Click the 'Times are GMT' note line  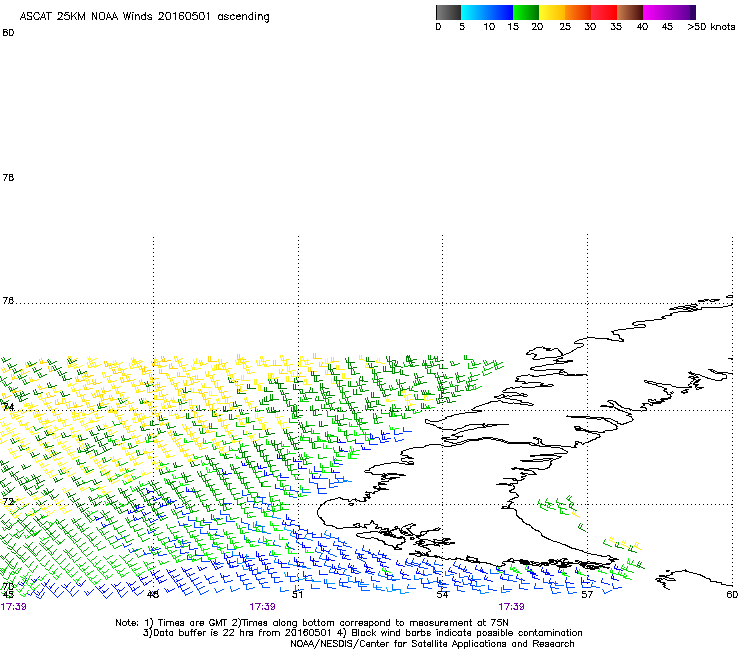(x=312, y=623)
